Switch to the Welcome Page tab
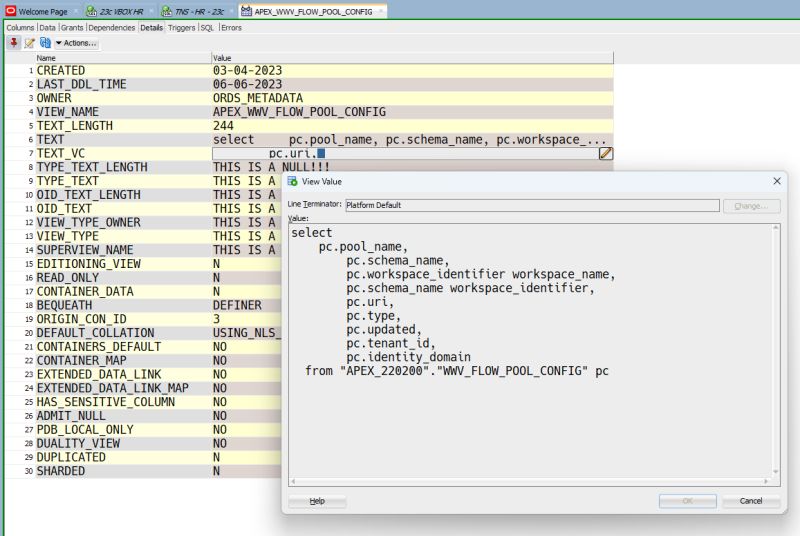The width and height of the screenshot is (800, 536). (43, 11)
